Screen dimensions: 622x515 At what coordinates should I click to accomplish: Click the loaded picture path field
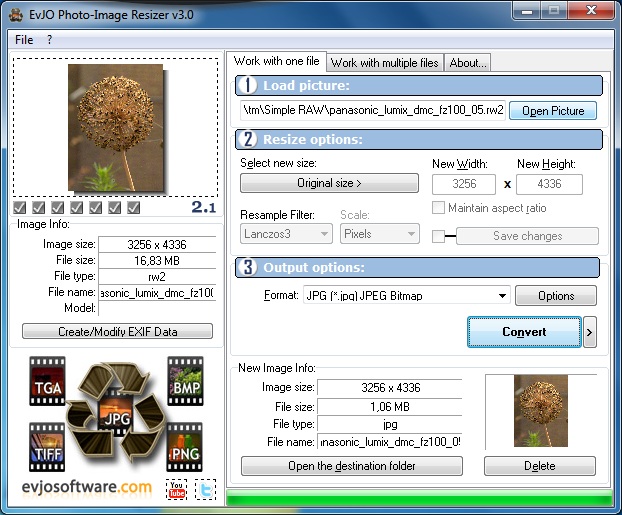(x=373, y=110)
